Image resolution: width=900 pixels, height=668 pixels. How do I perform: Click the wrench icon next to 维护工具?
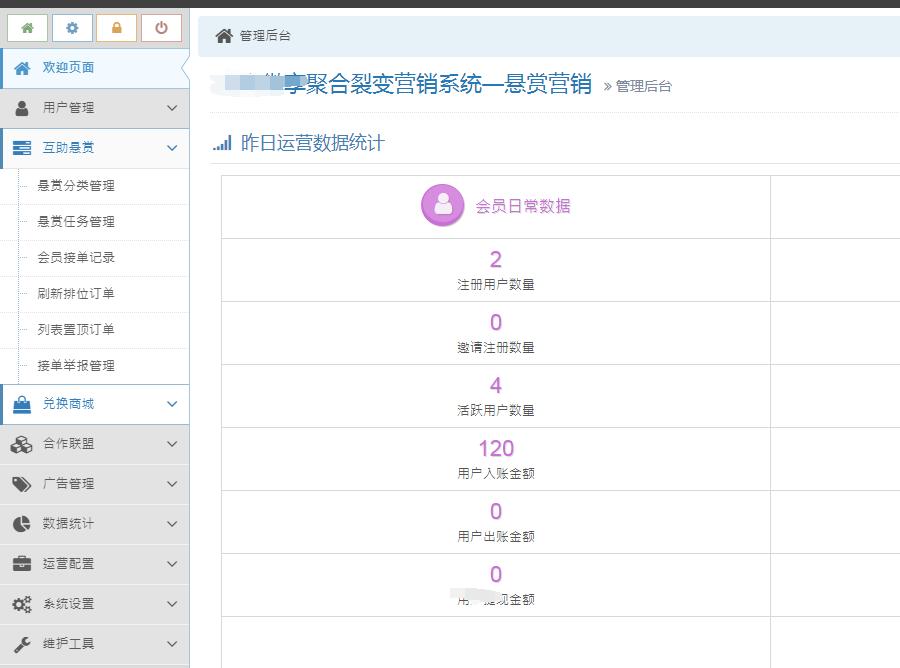click(x=22, y=644)
